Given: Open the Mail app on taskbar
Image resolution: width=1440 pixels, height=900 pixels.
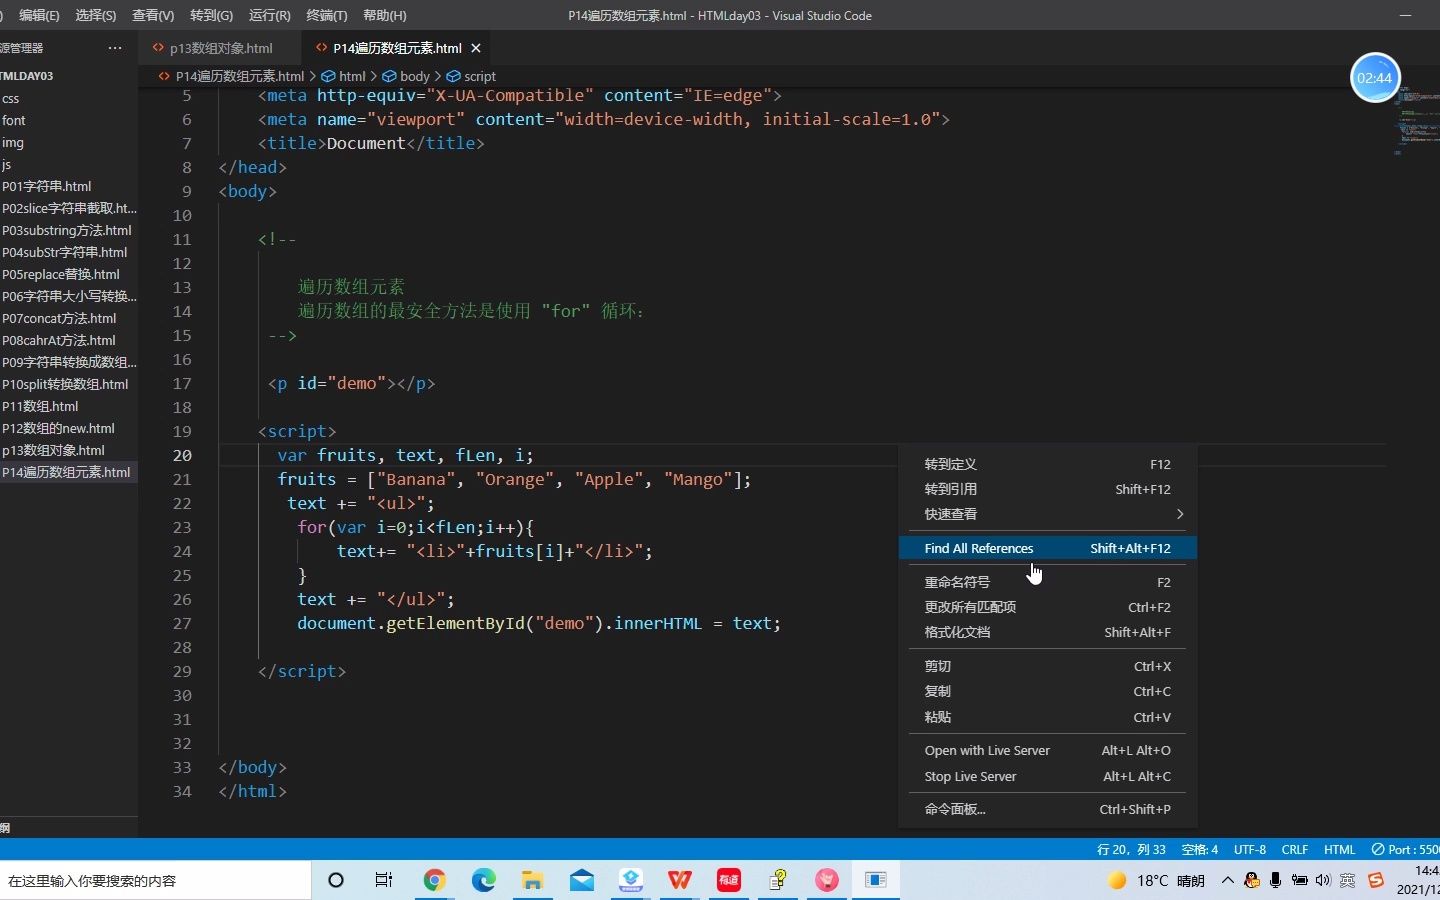Looking at the screenshot, I should [581, 880].
